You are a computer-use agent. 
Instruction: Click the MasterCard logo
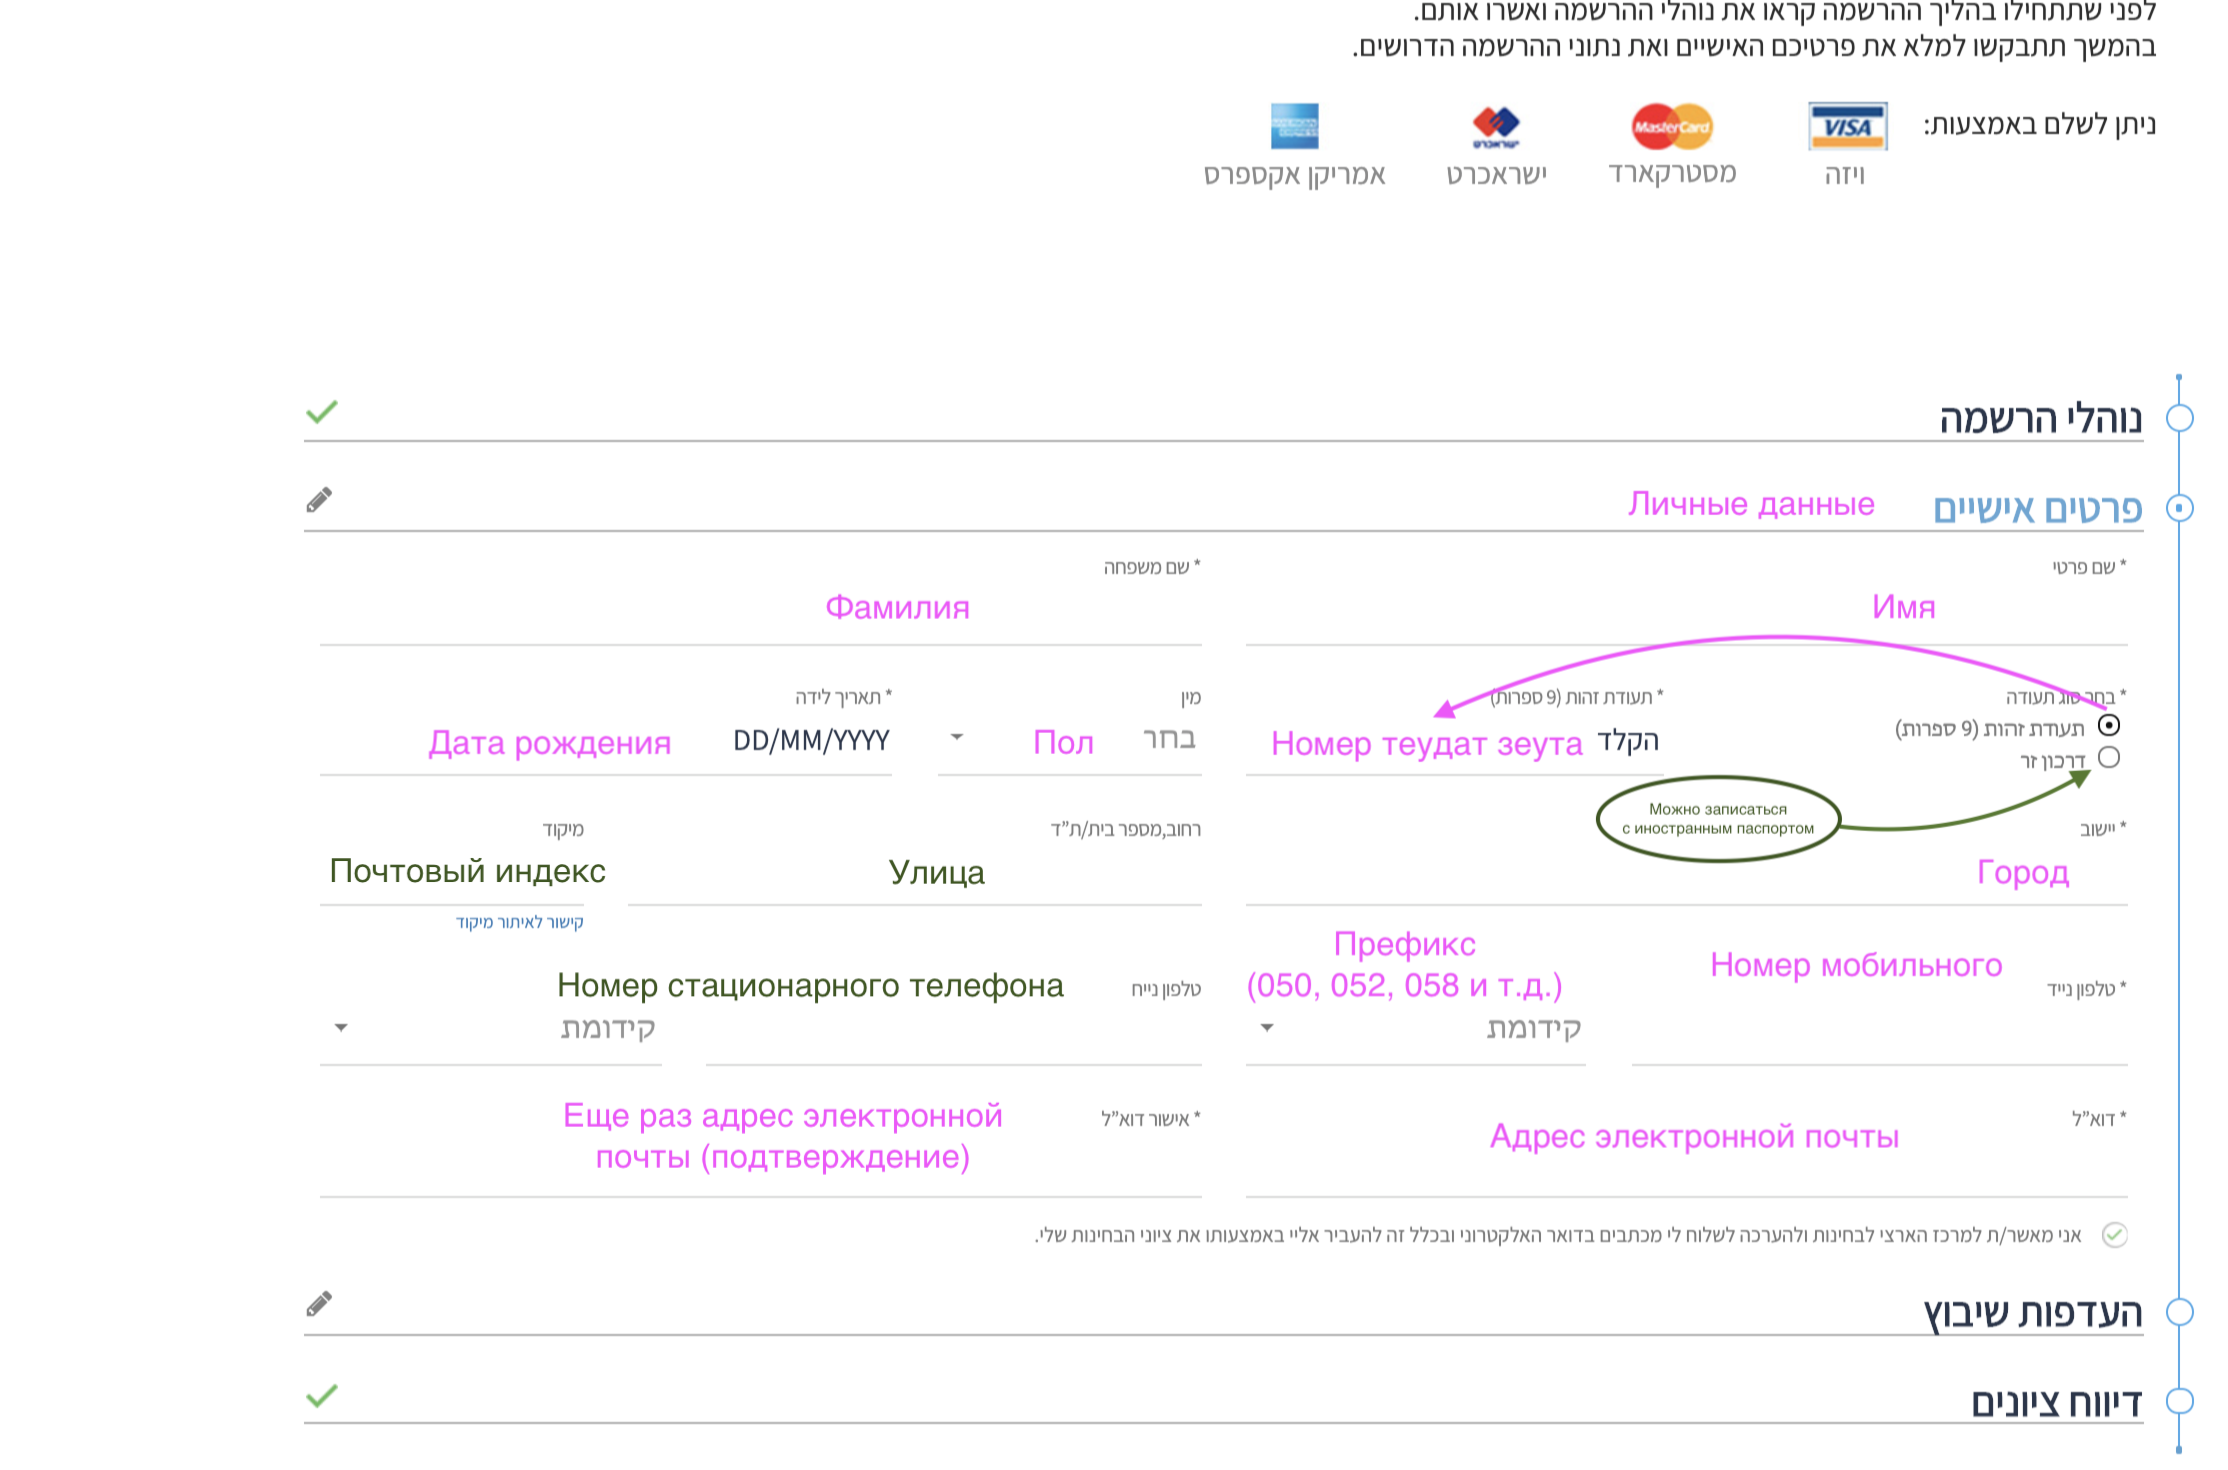pos(1672,126)
